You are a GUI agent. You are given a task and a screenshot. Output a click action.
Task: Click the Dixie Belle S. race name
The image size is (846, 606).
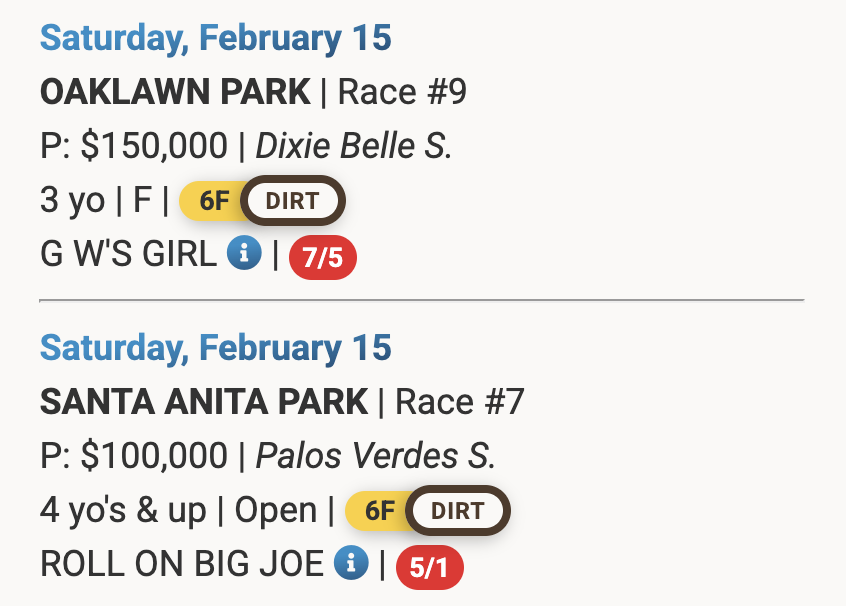click(354, 146)
